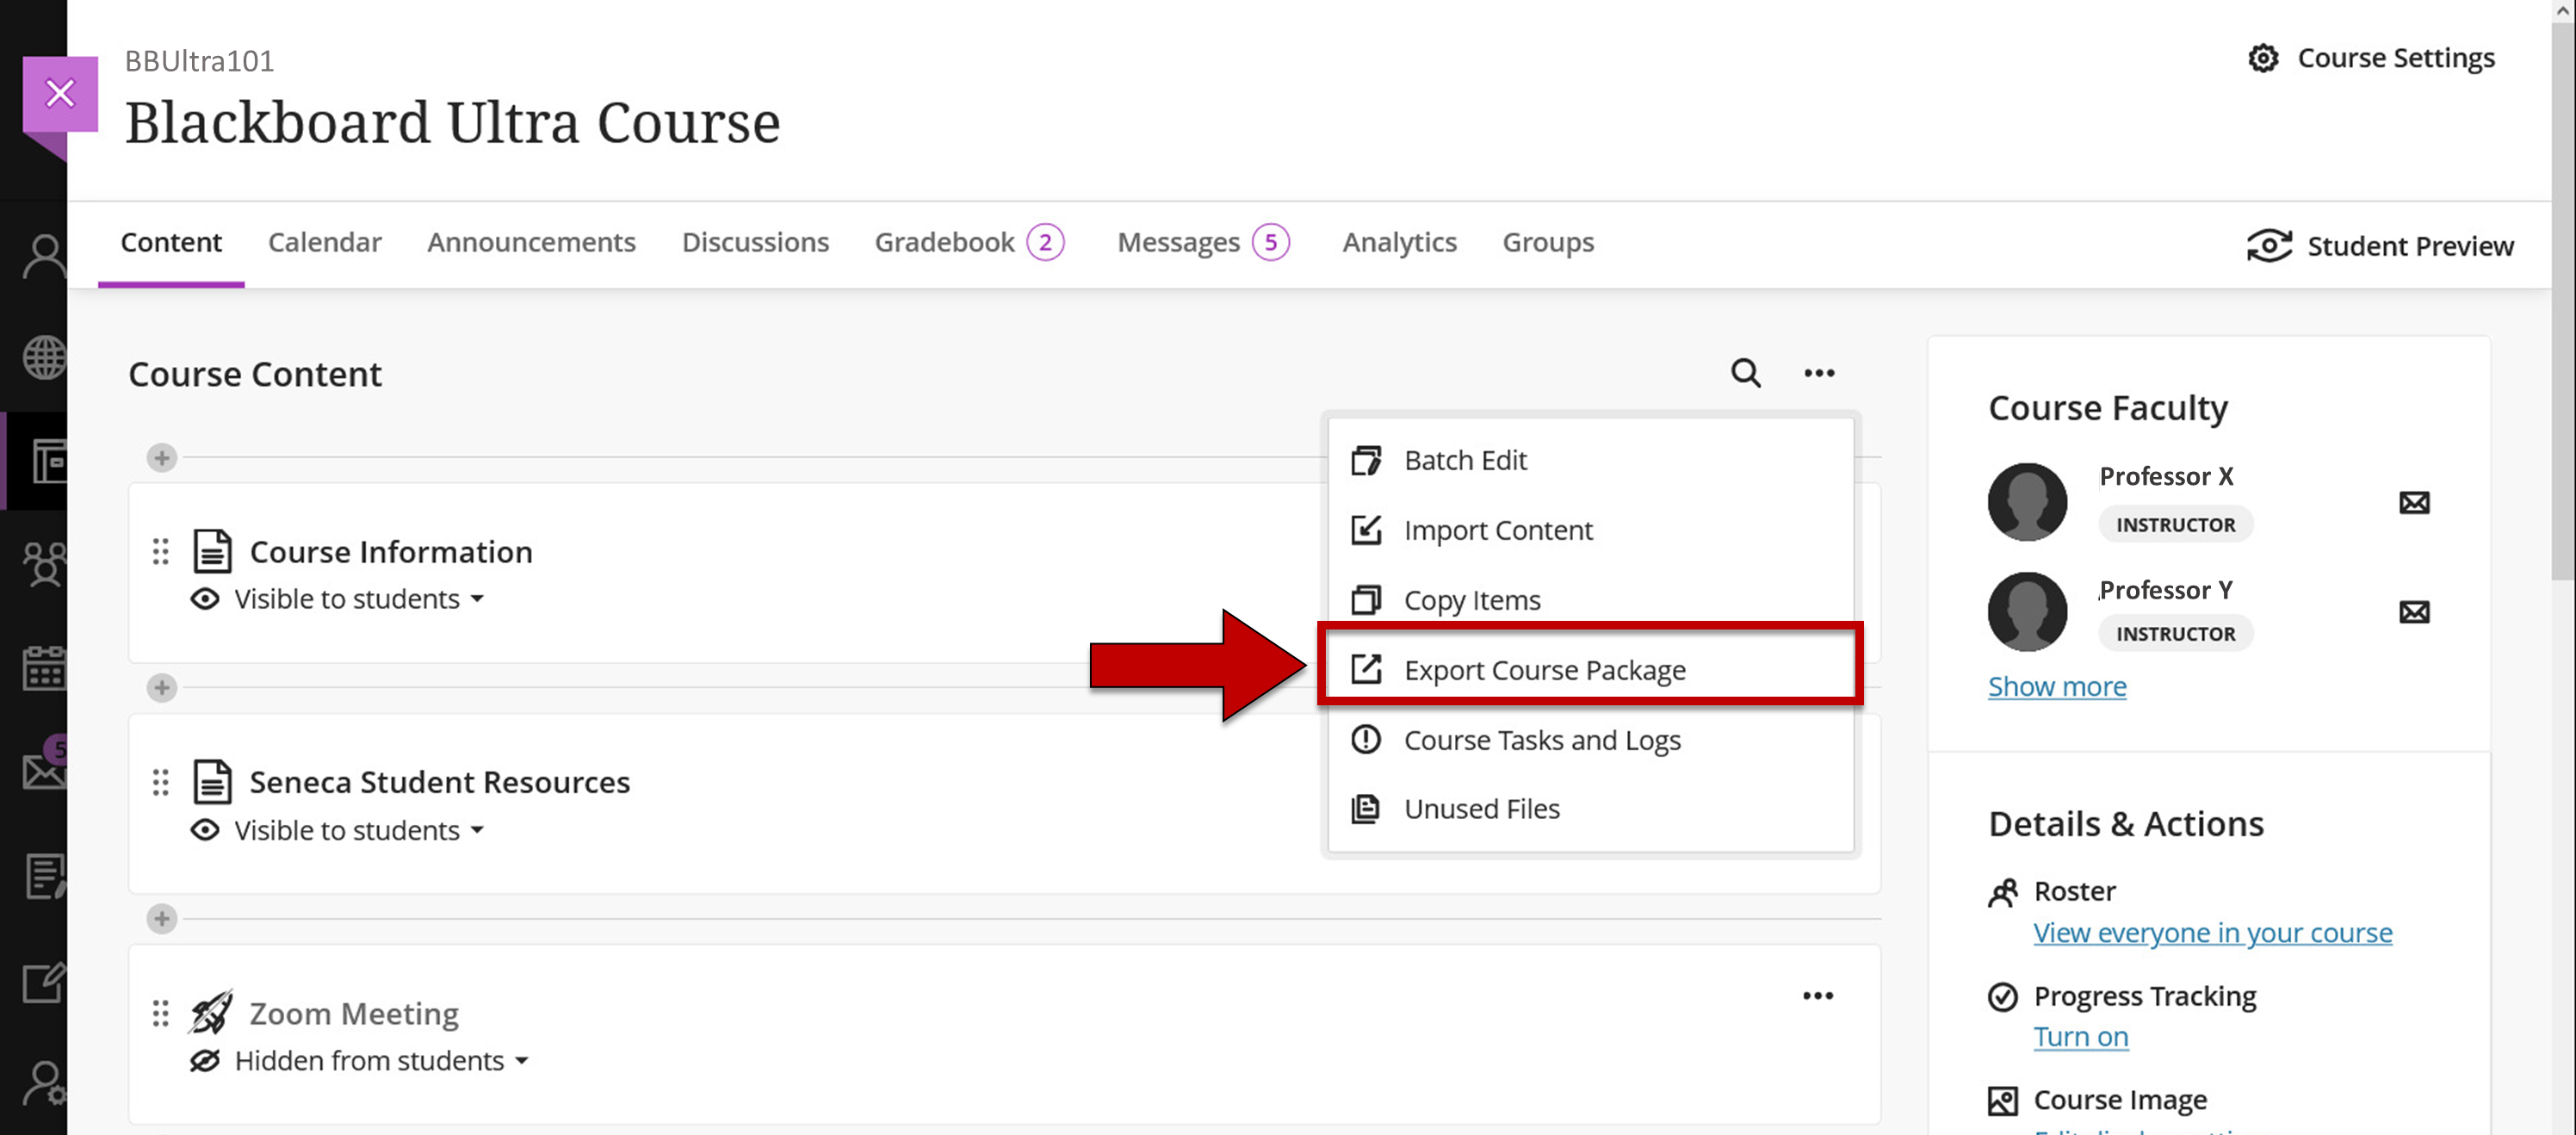Choose Course Tasks and Logs menu item
Screen dimensions: 2576x1135
pyautogui.click(x=1590, y=740)
